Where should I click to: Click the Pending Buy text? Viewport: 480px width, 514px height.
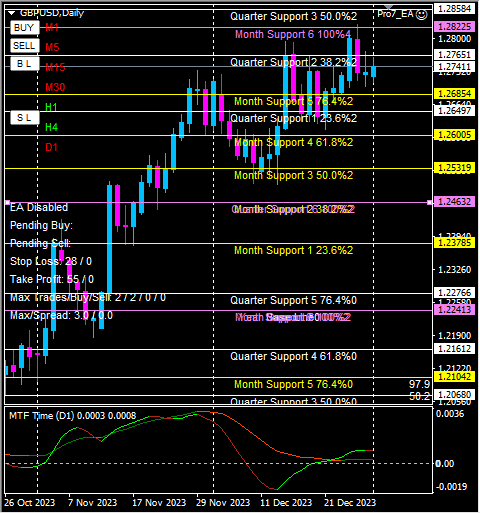point(41,225)
